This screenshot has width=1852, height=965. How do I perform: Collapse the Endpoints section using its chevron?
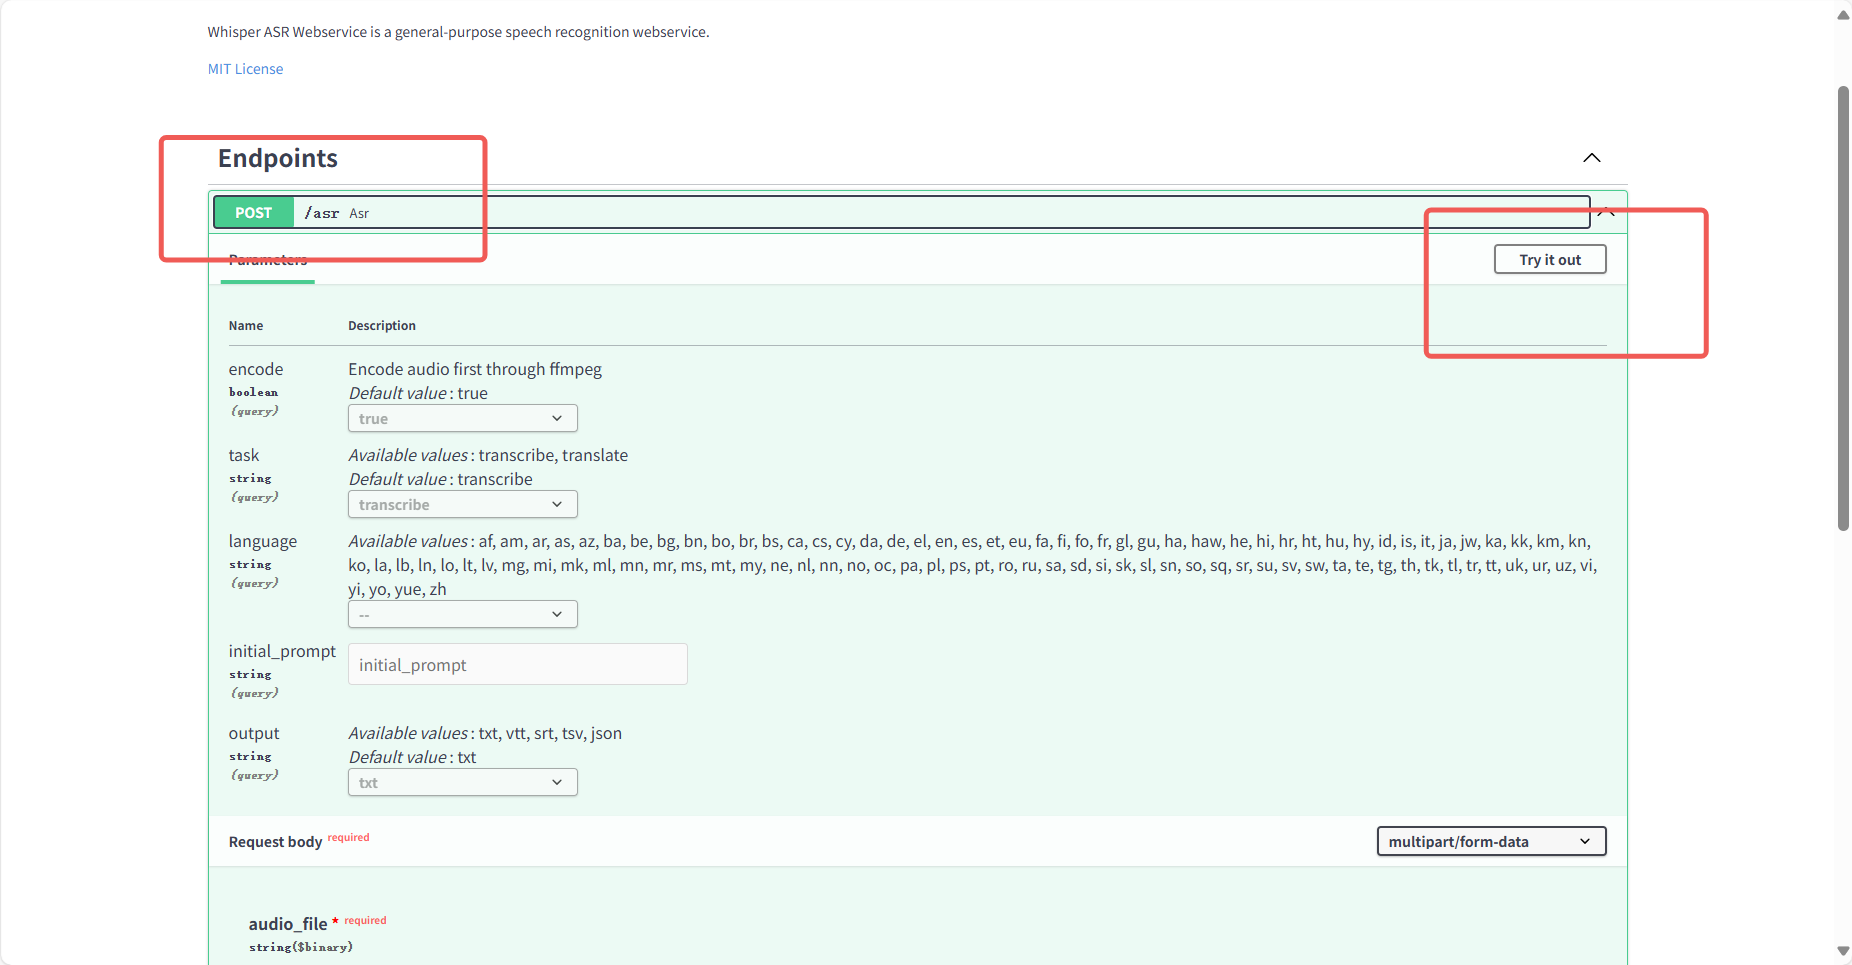[1591, 158]
